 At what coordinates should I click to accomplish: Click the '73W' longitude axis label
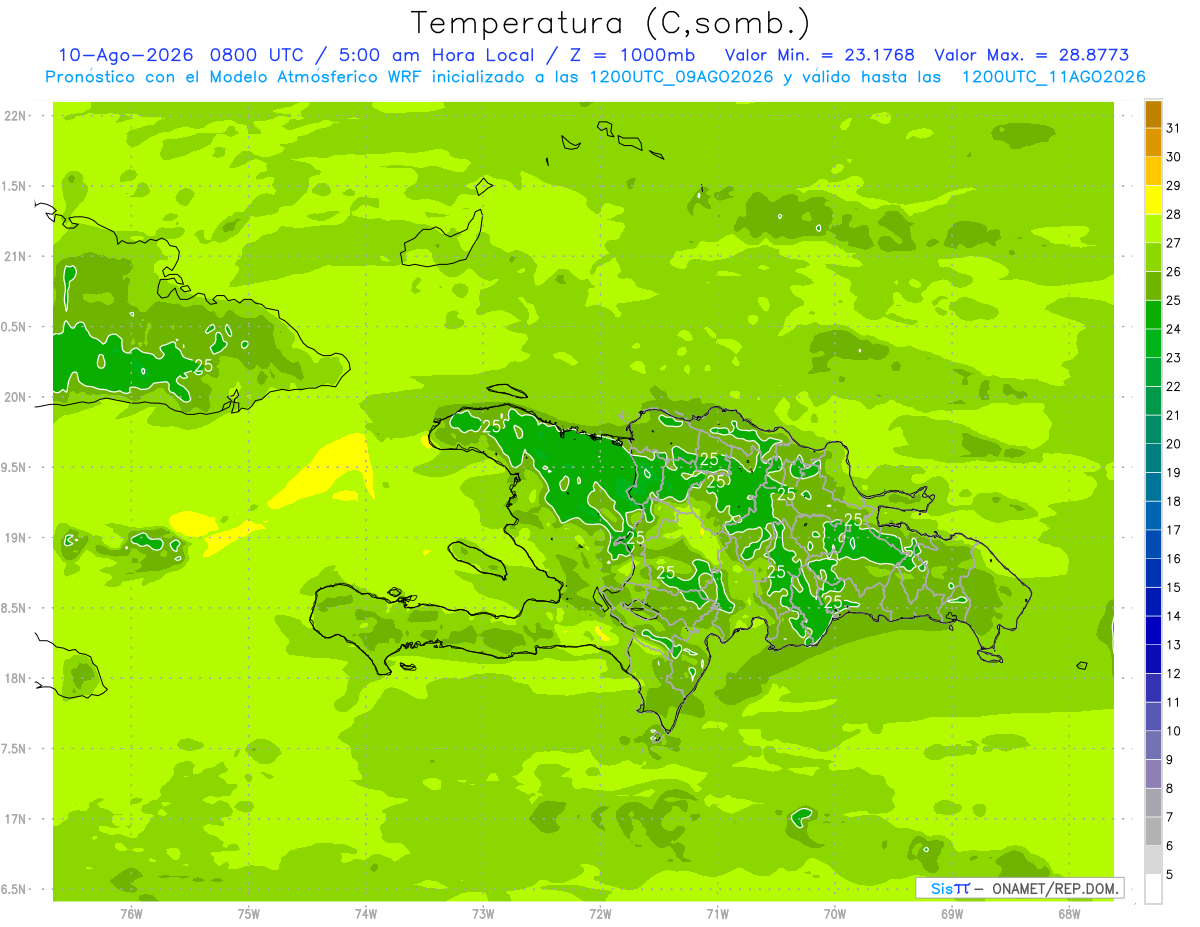483,914
